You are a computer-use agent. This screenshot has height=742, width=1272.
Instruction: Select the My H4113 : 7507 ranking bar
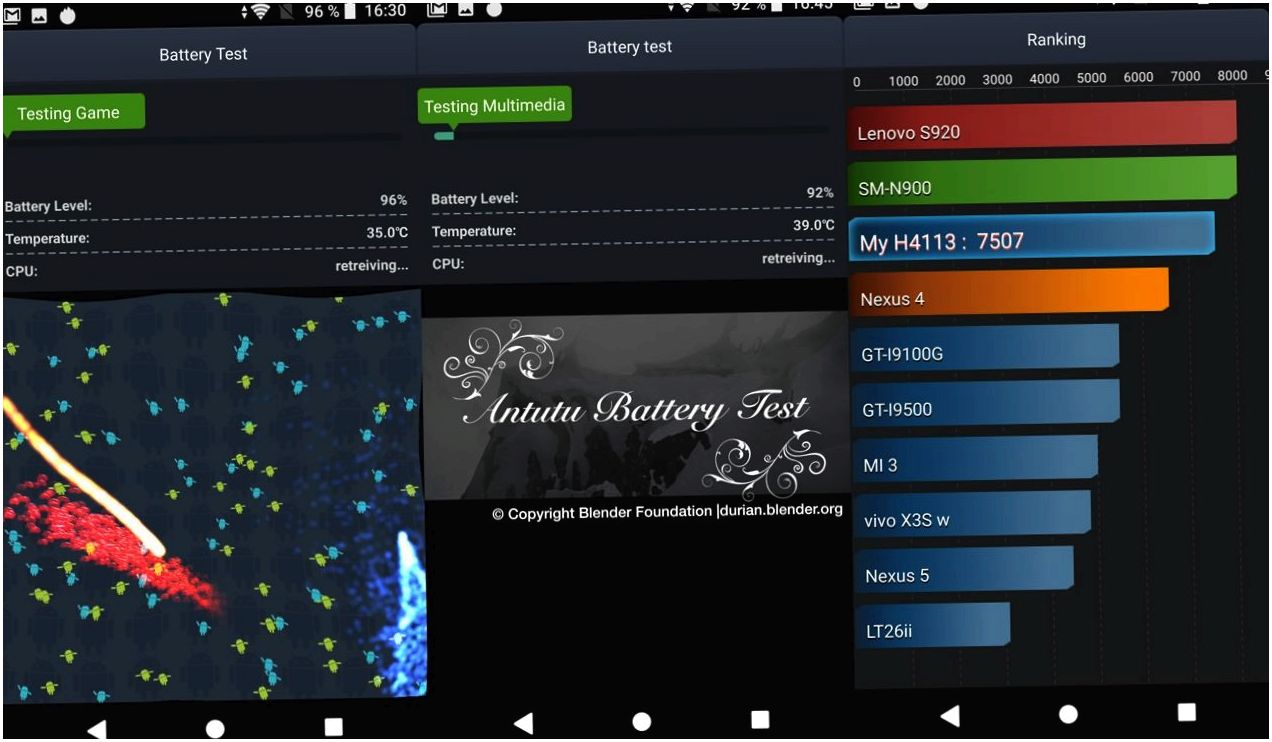click(x=1032, y=238)
